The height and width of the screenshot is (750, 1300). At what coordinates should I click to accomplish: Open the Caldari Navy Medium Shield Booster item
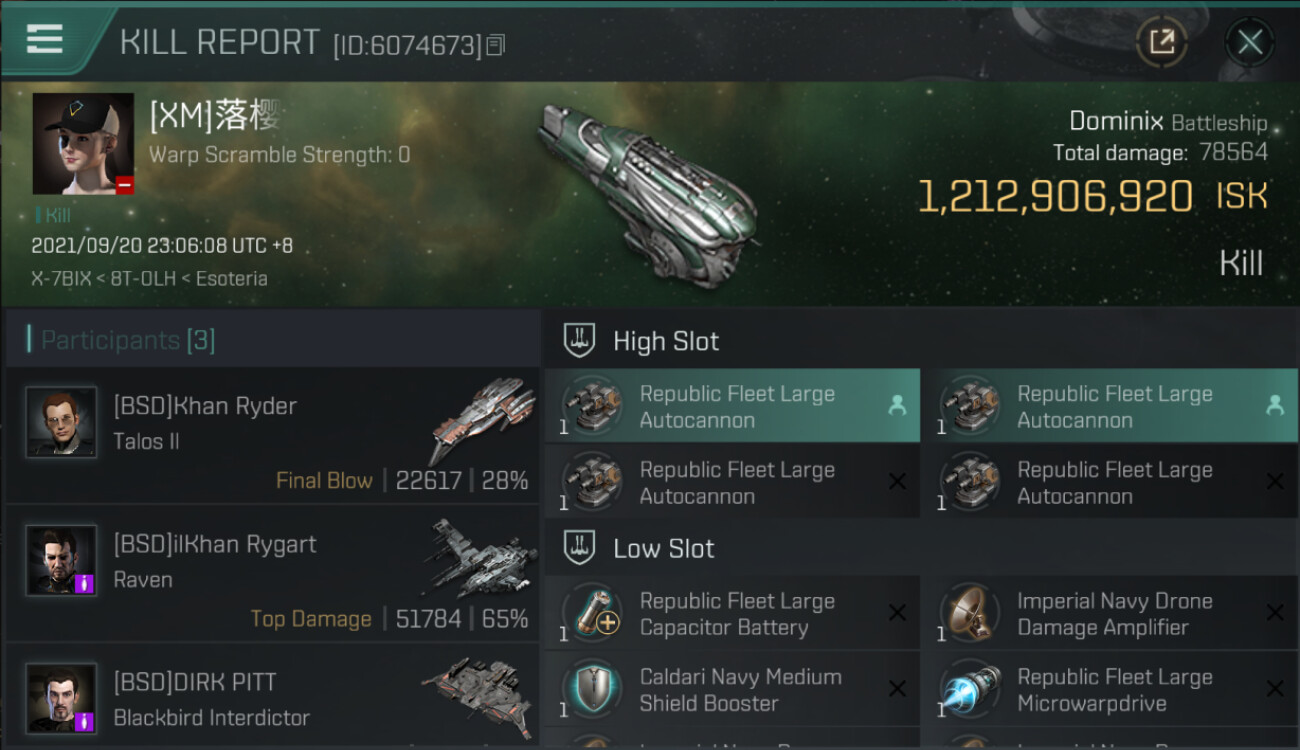[x=739, y=690]
